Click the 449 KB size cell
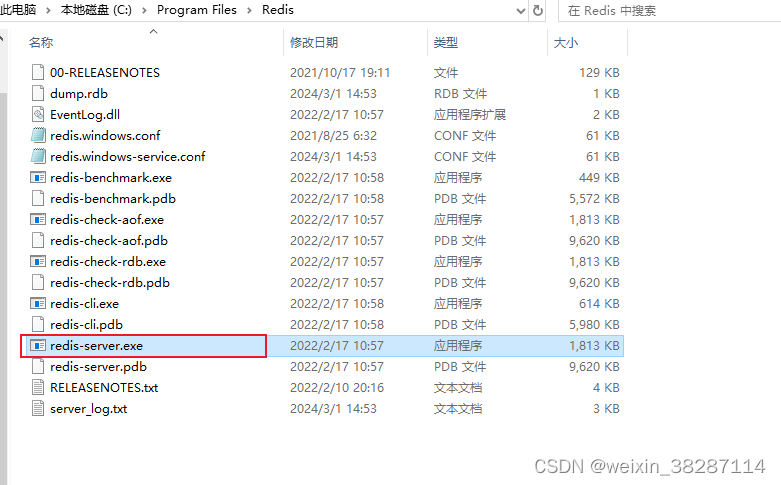The width and height of the screenshot is (781, 485). pyautogui.click(x=599, y=177)
